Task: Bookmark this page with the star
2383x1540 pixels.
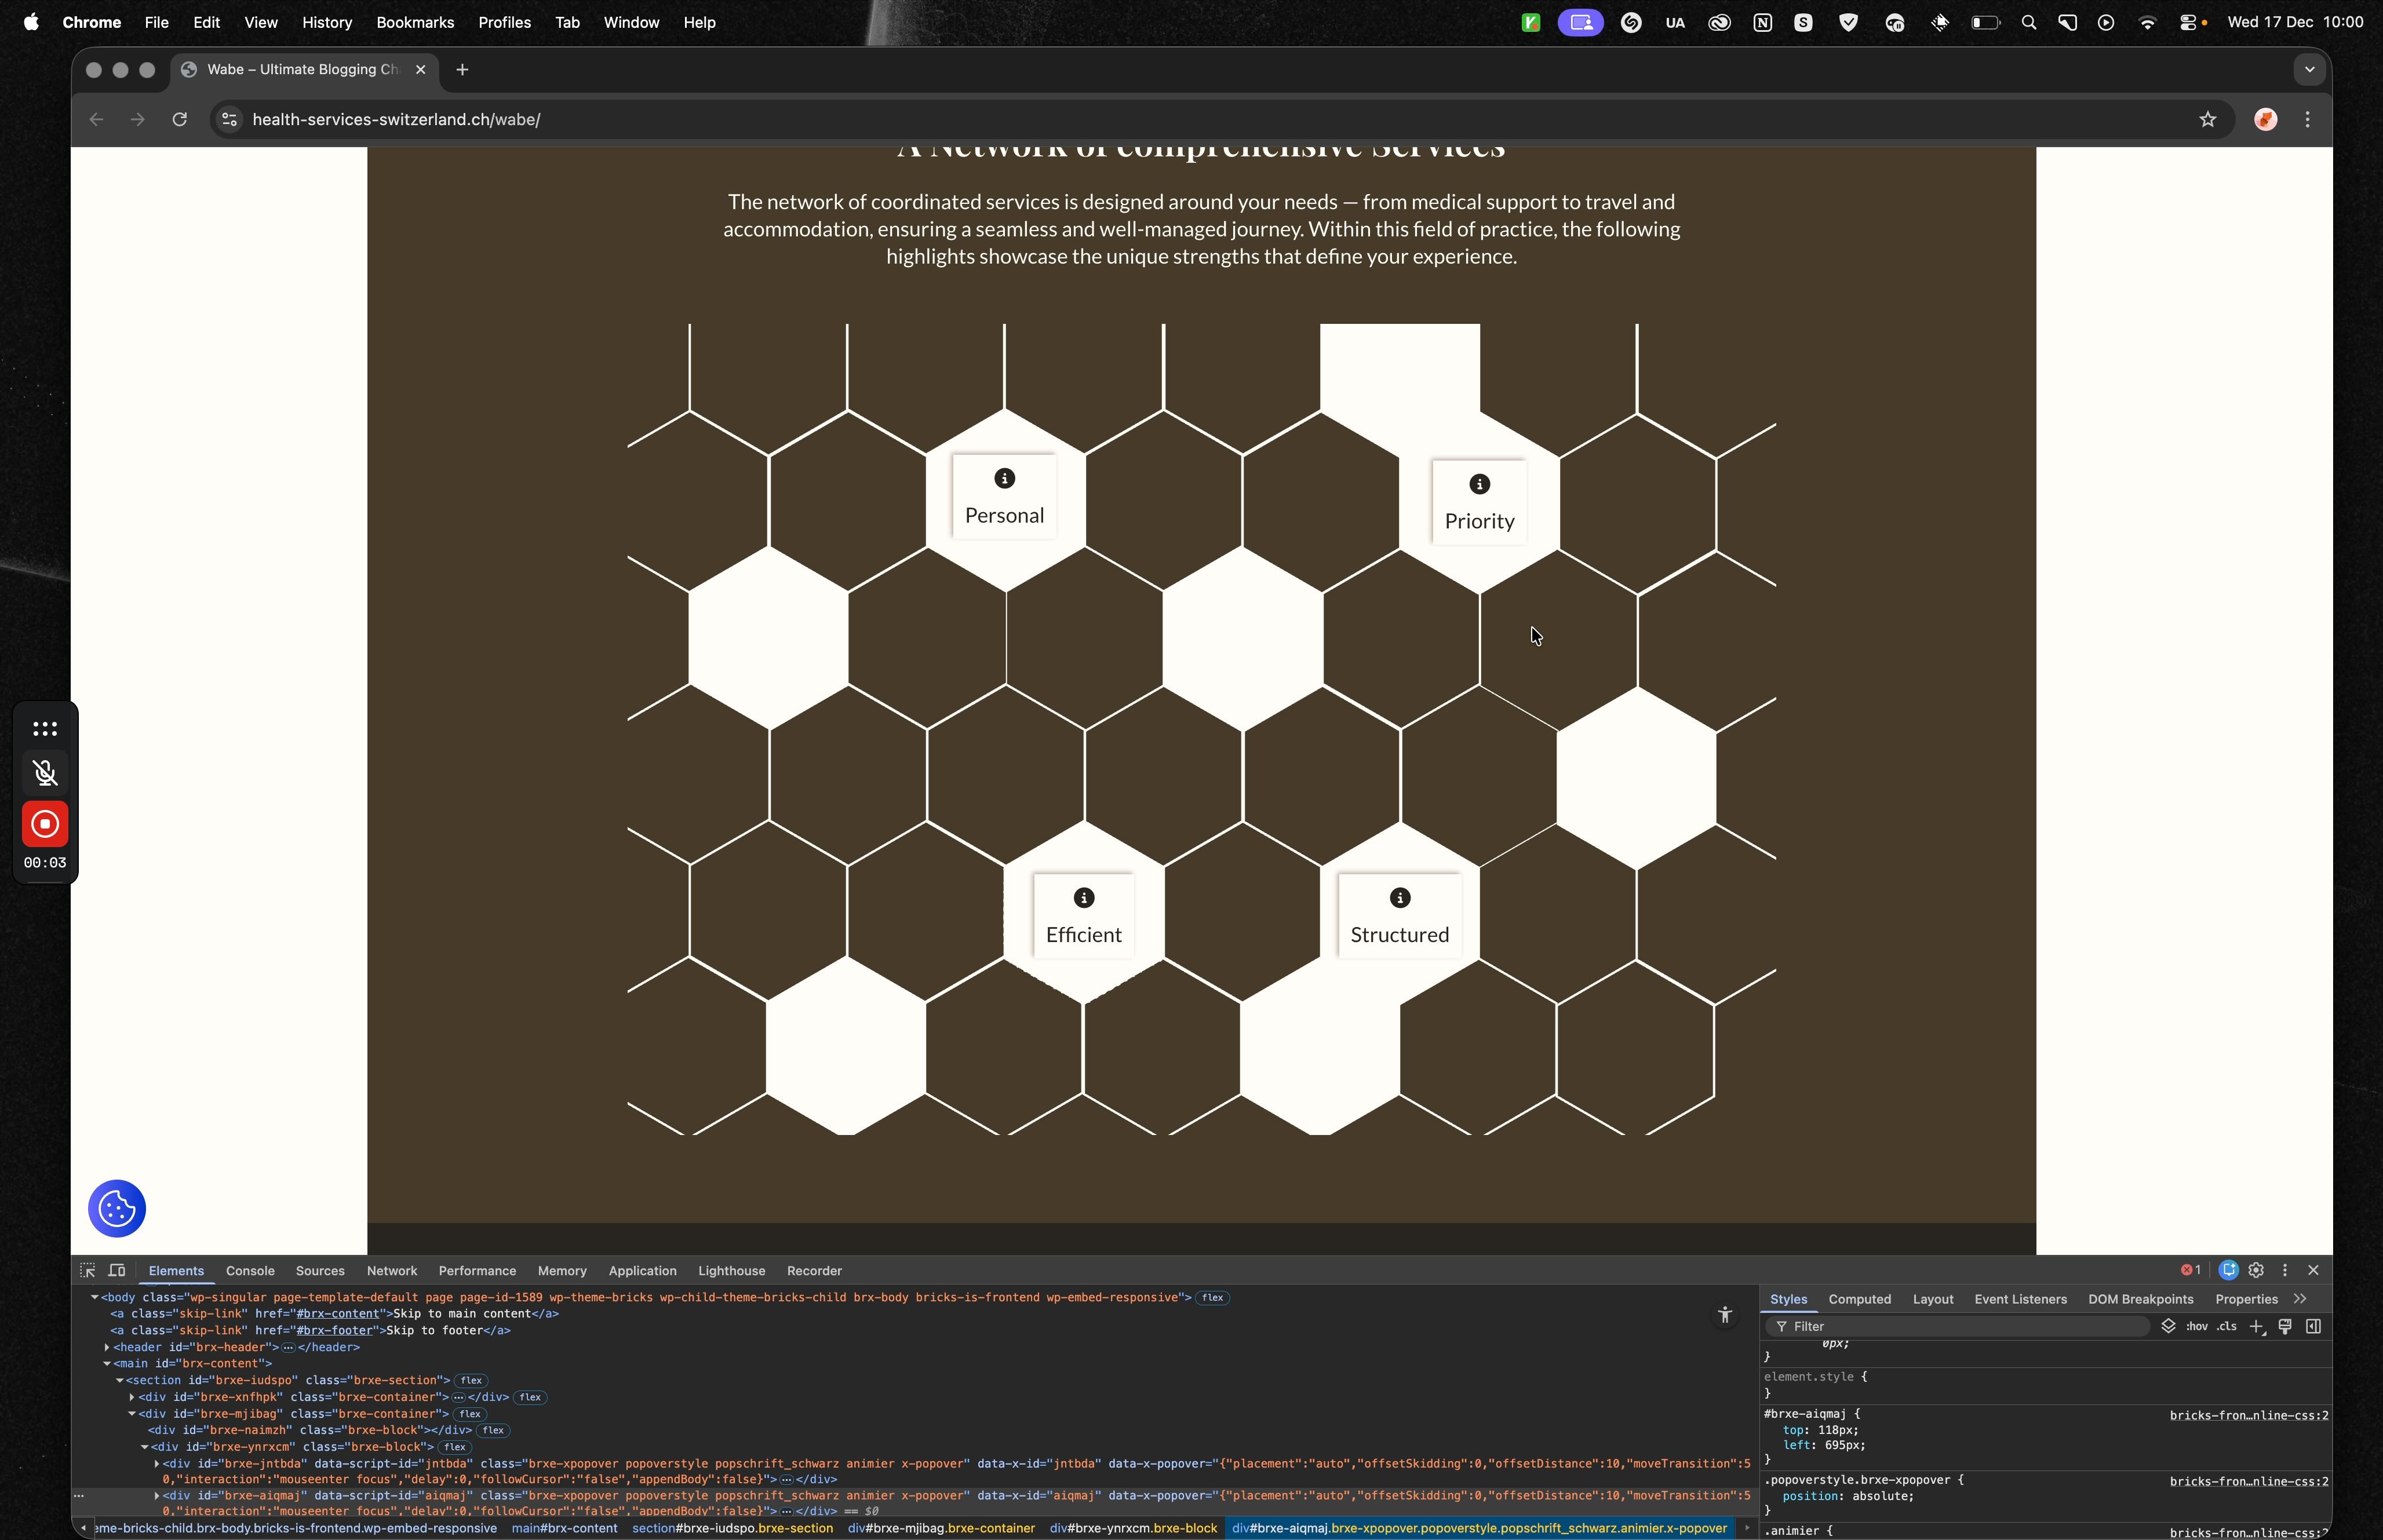Action: click(2208, 120)
